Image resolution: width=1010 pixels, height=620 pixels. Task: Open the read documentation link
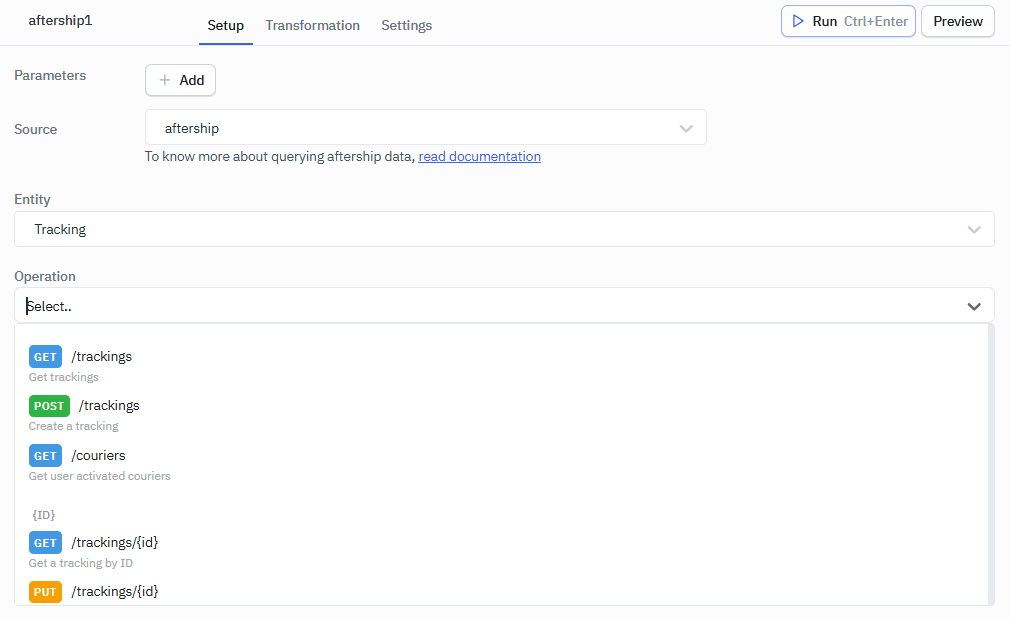pyautogui.click(x=479, y=156)
